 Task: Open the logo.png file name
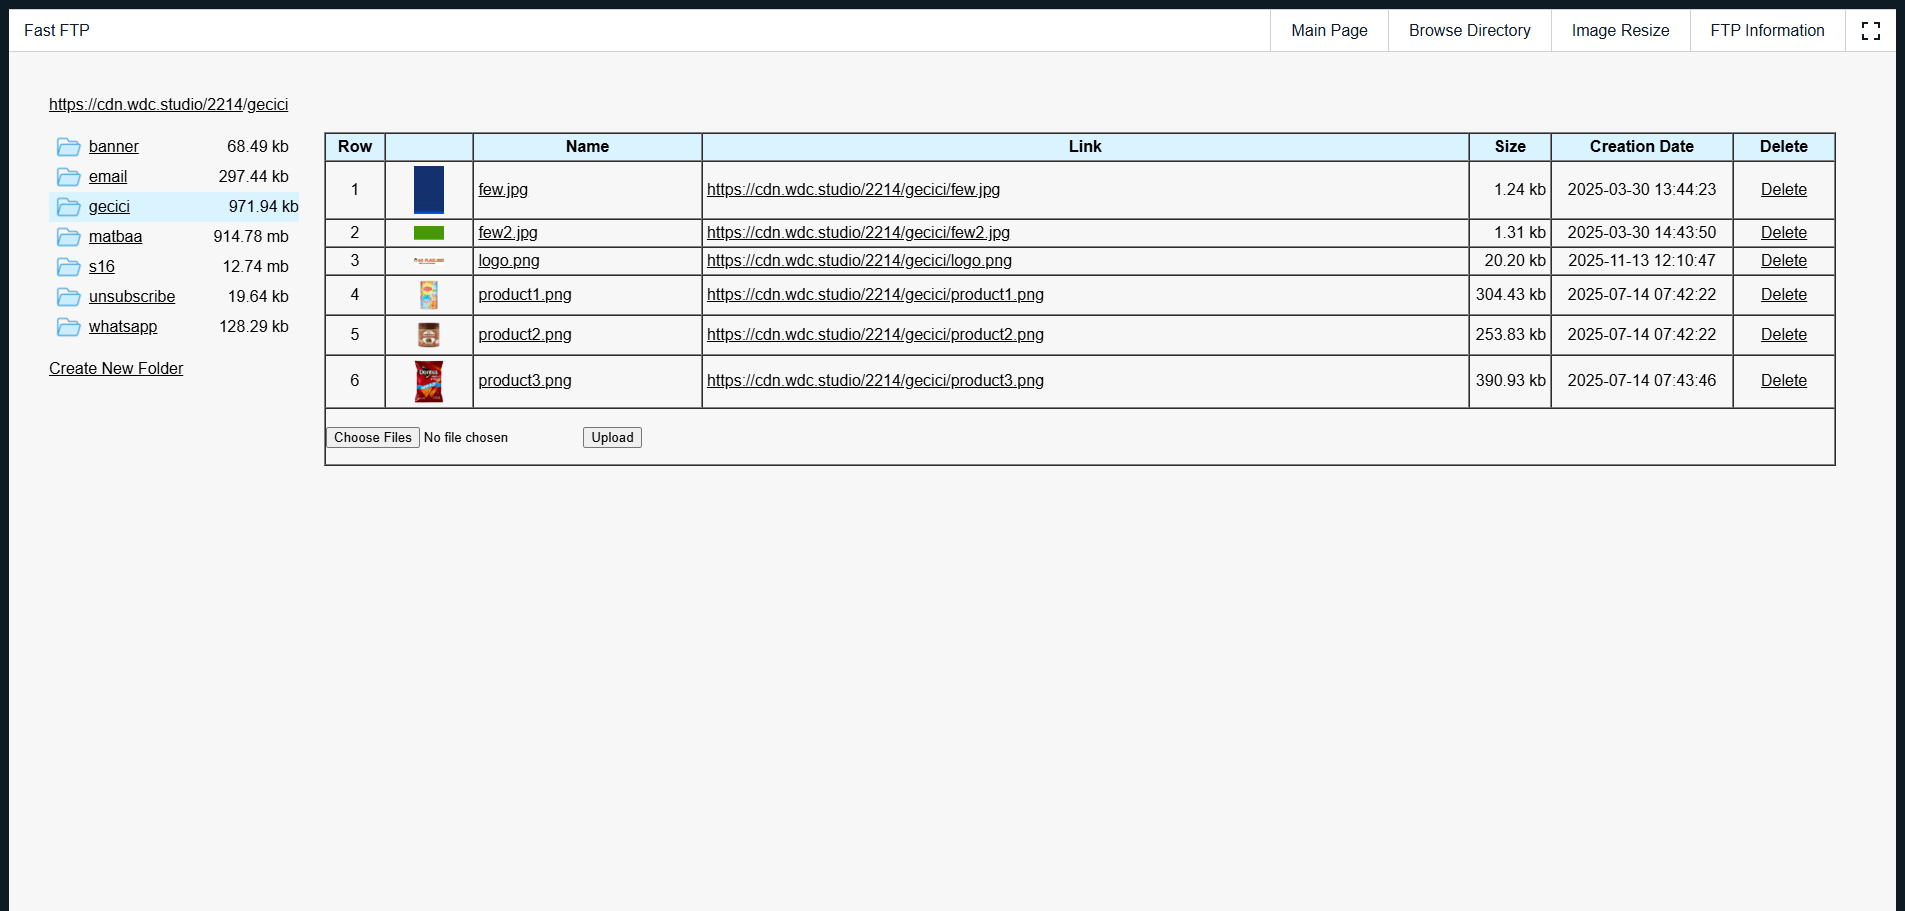pyautogui.click(x=509, y=260)
